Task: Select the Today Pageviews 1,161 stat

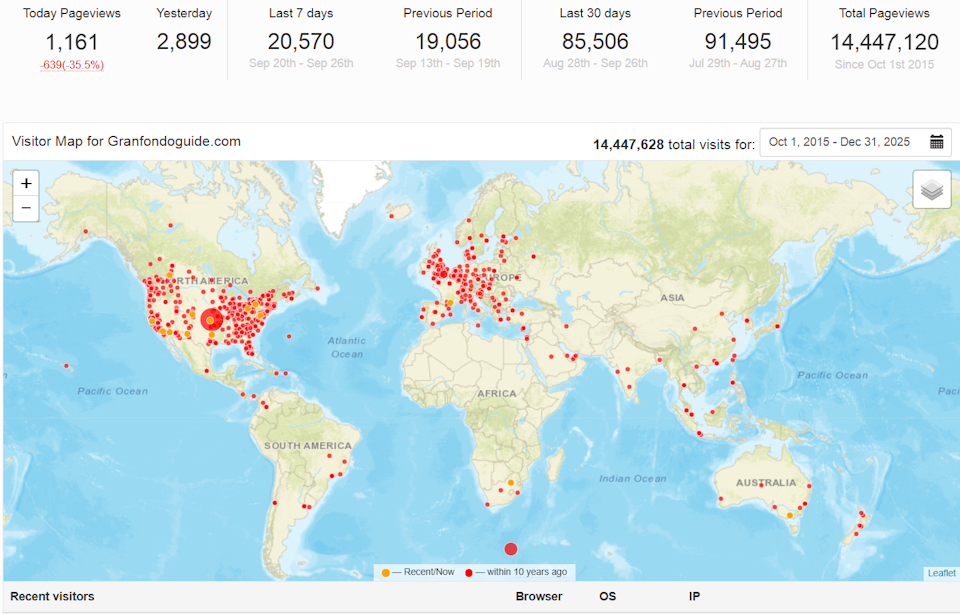Action: coord(71,42)
